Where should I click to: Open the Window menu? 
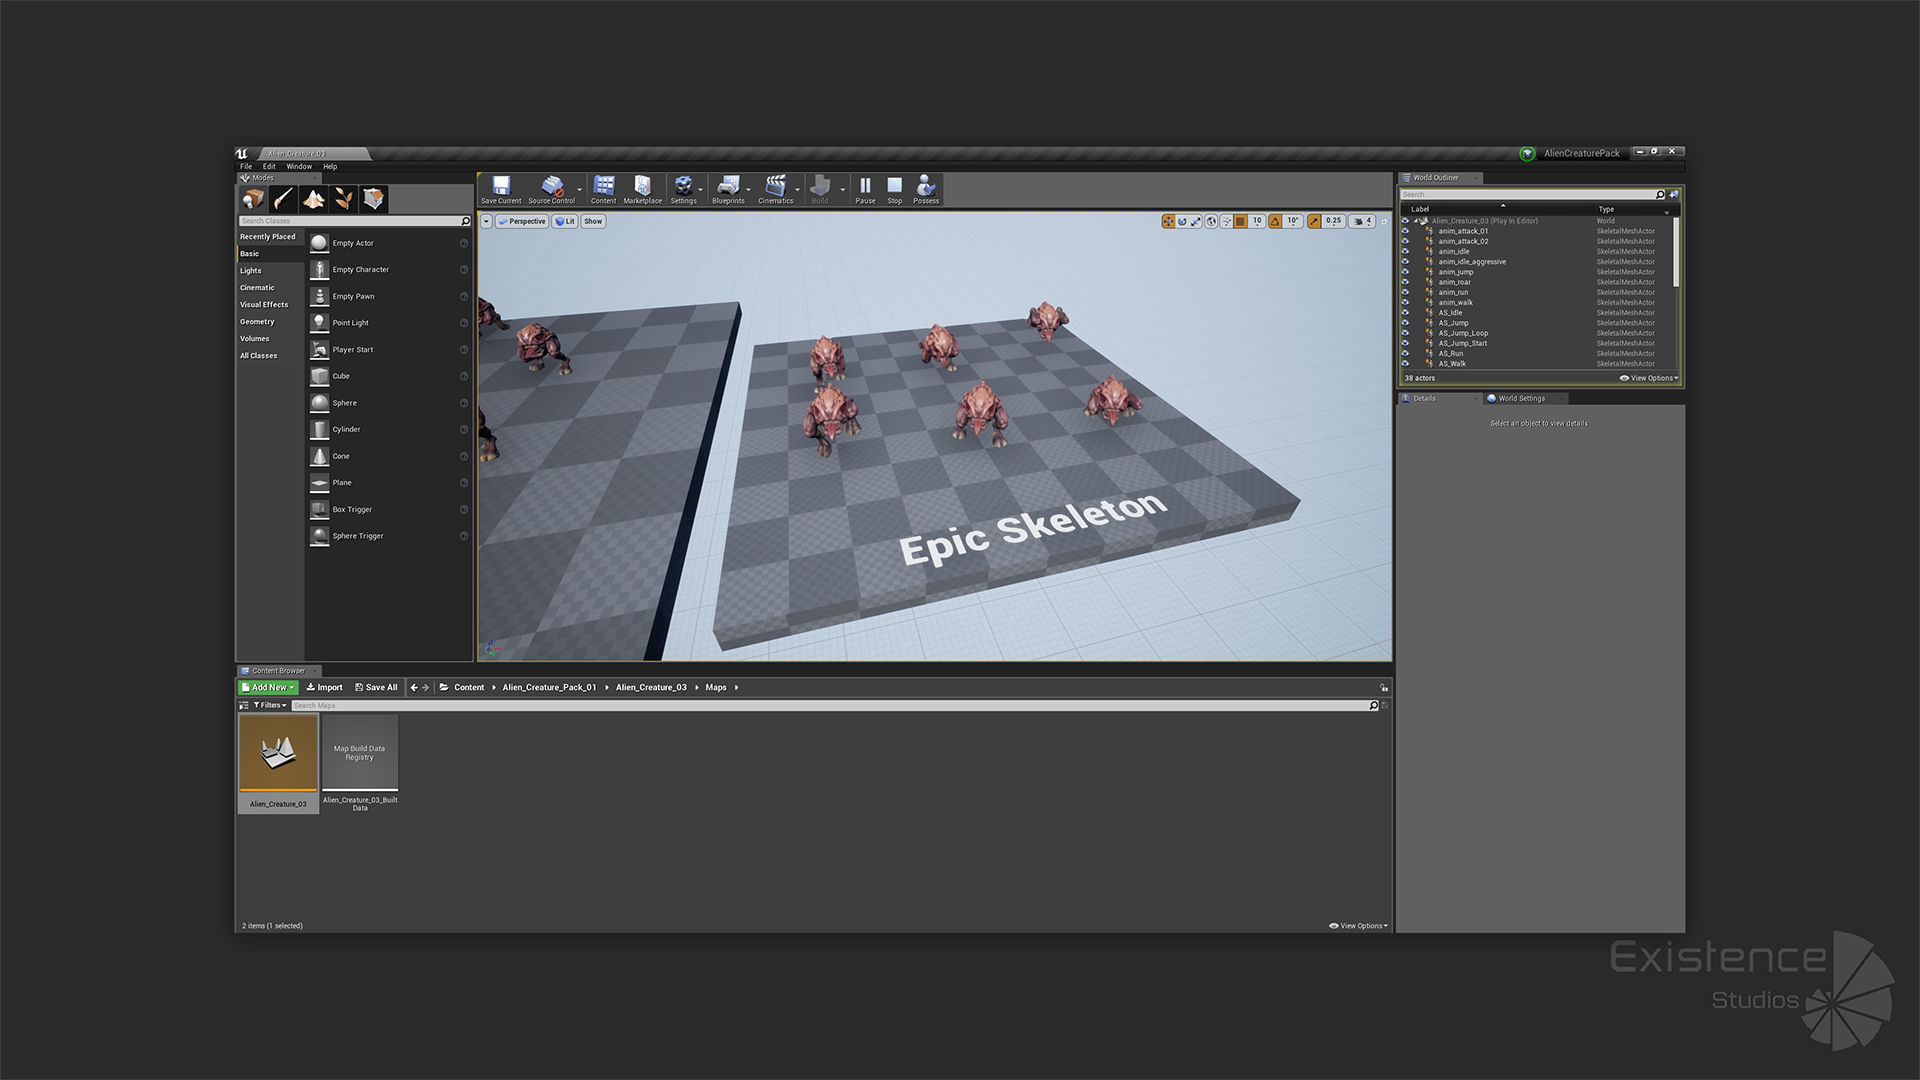[x=299, y=167]
